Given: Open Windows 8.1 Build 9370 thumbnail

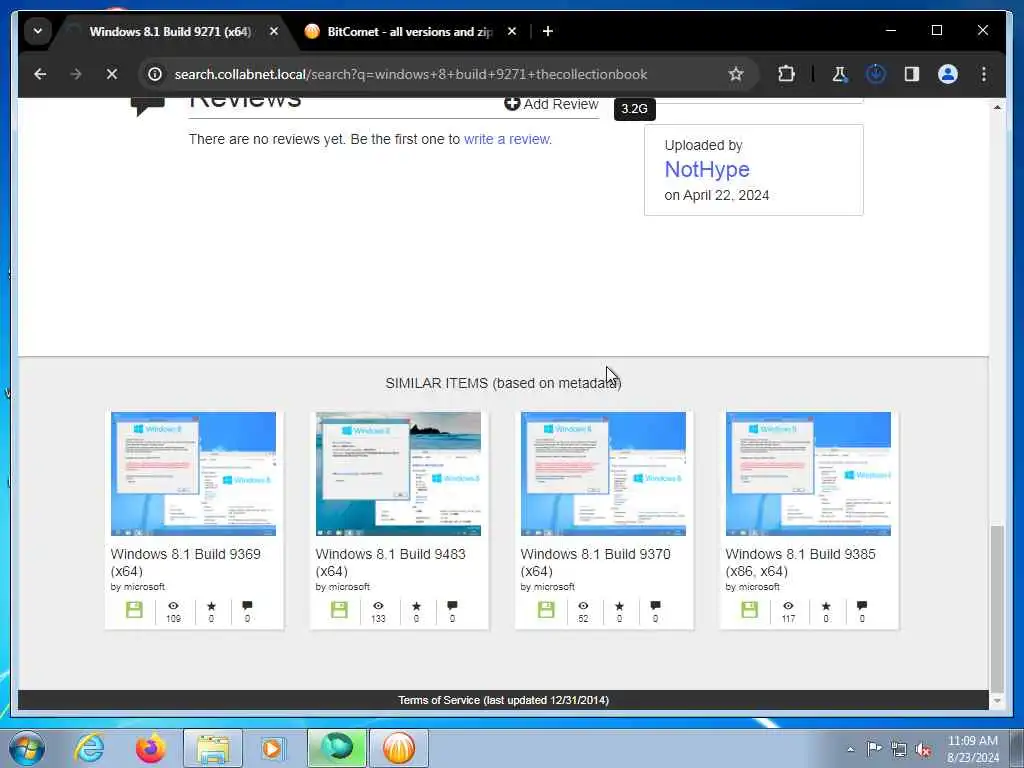Looking at the screenshot, I should click(x=603, y=473).
